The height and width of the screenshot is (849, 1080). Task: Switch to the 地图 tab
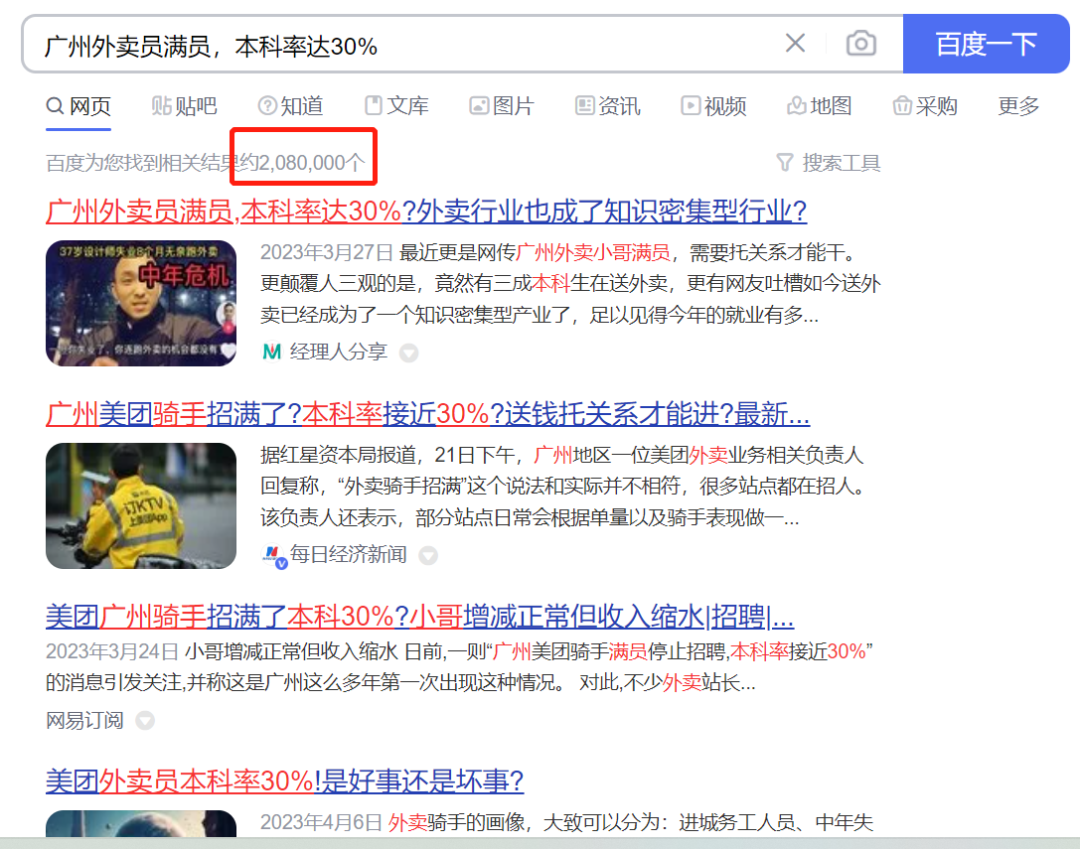click(819, 106)
